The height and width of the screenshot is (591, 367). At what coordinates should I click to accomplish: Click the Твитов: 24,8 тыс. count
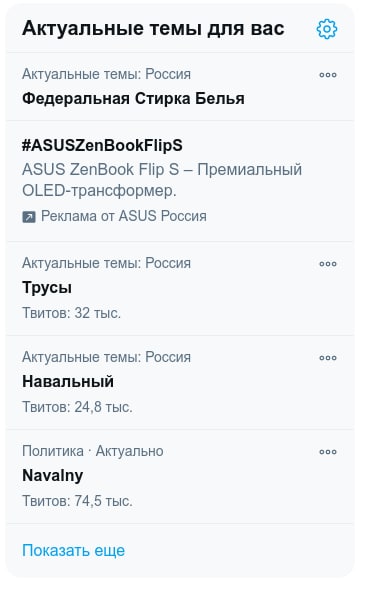[78, 407]
